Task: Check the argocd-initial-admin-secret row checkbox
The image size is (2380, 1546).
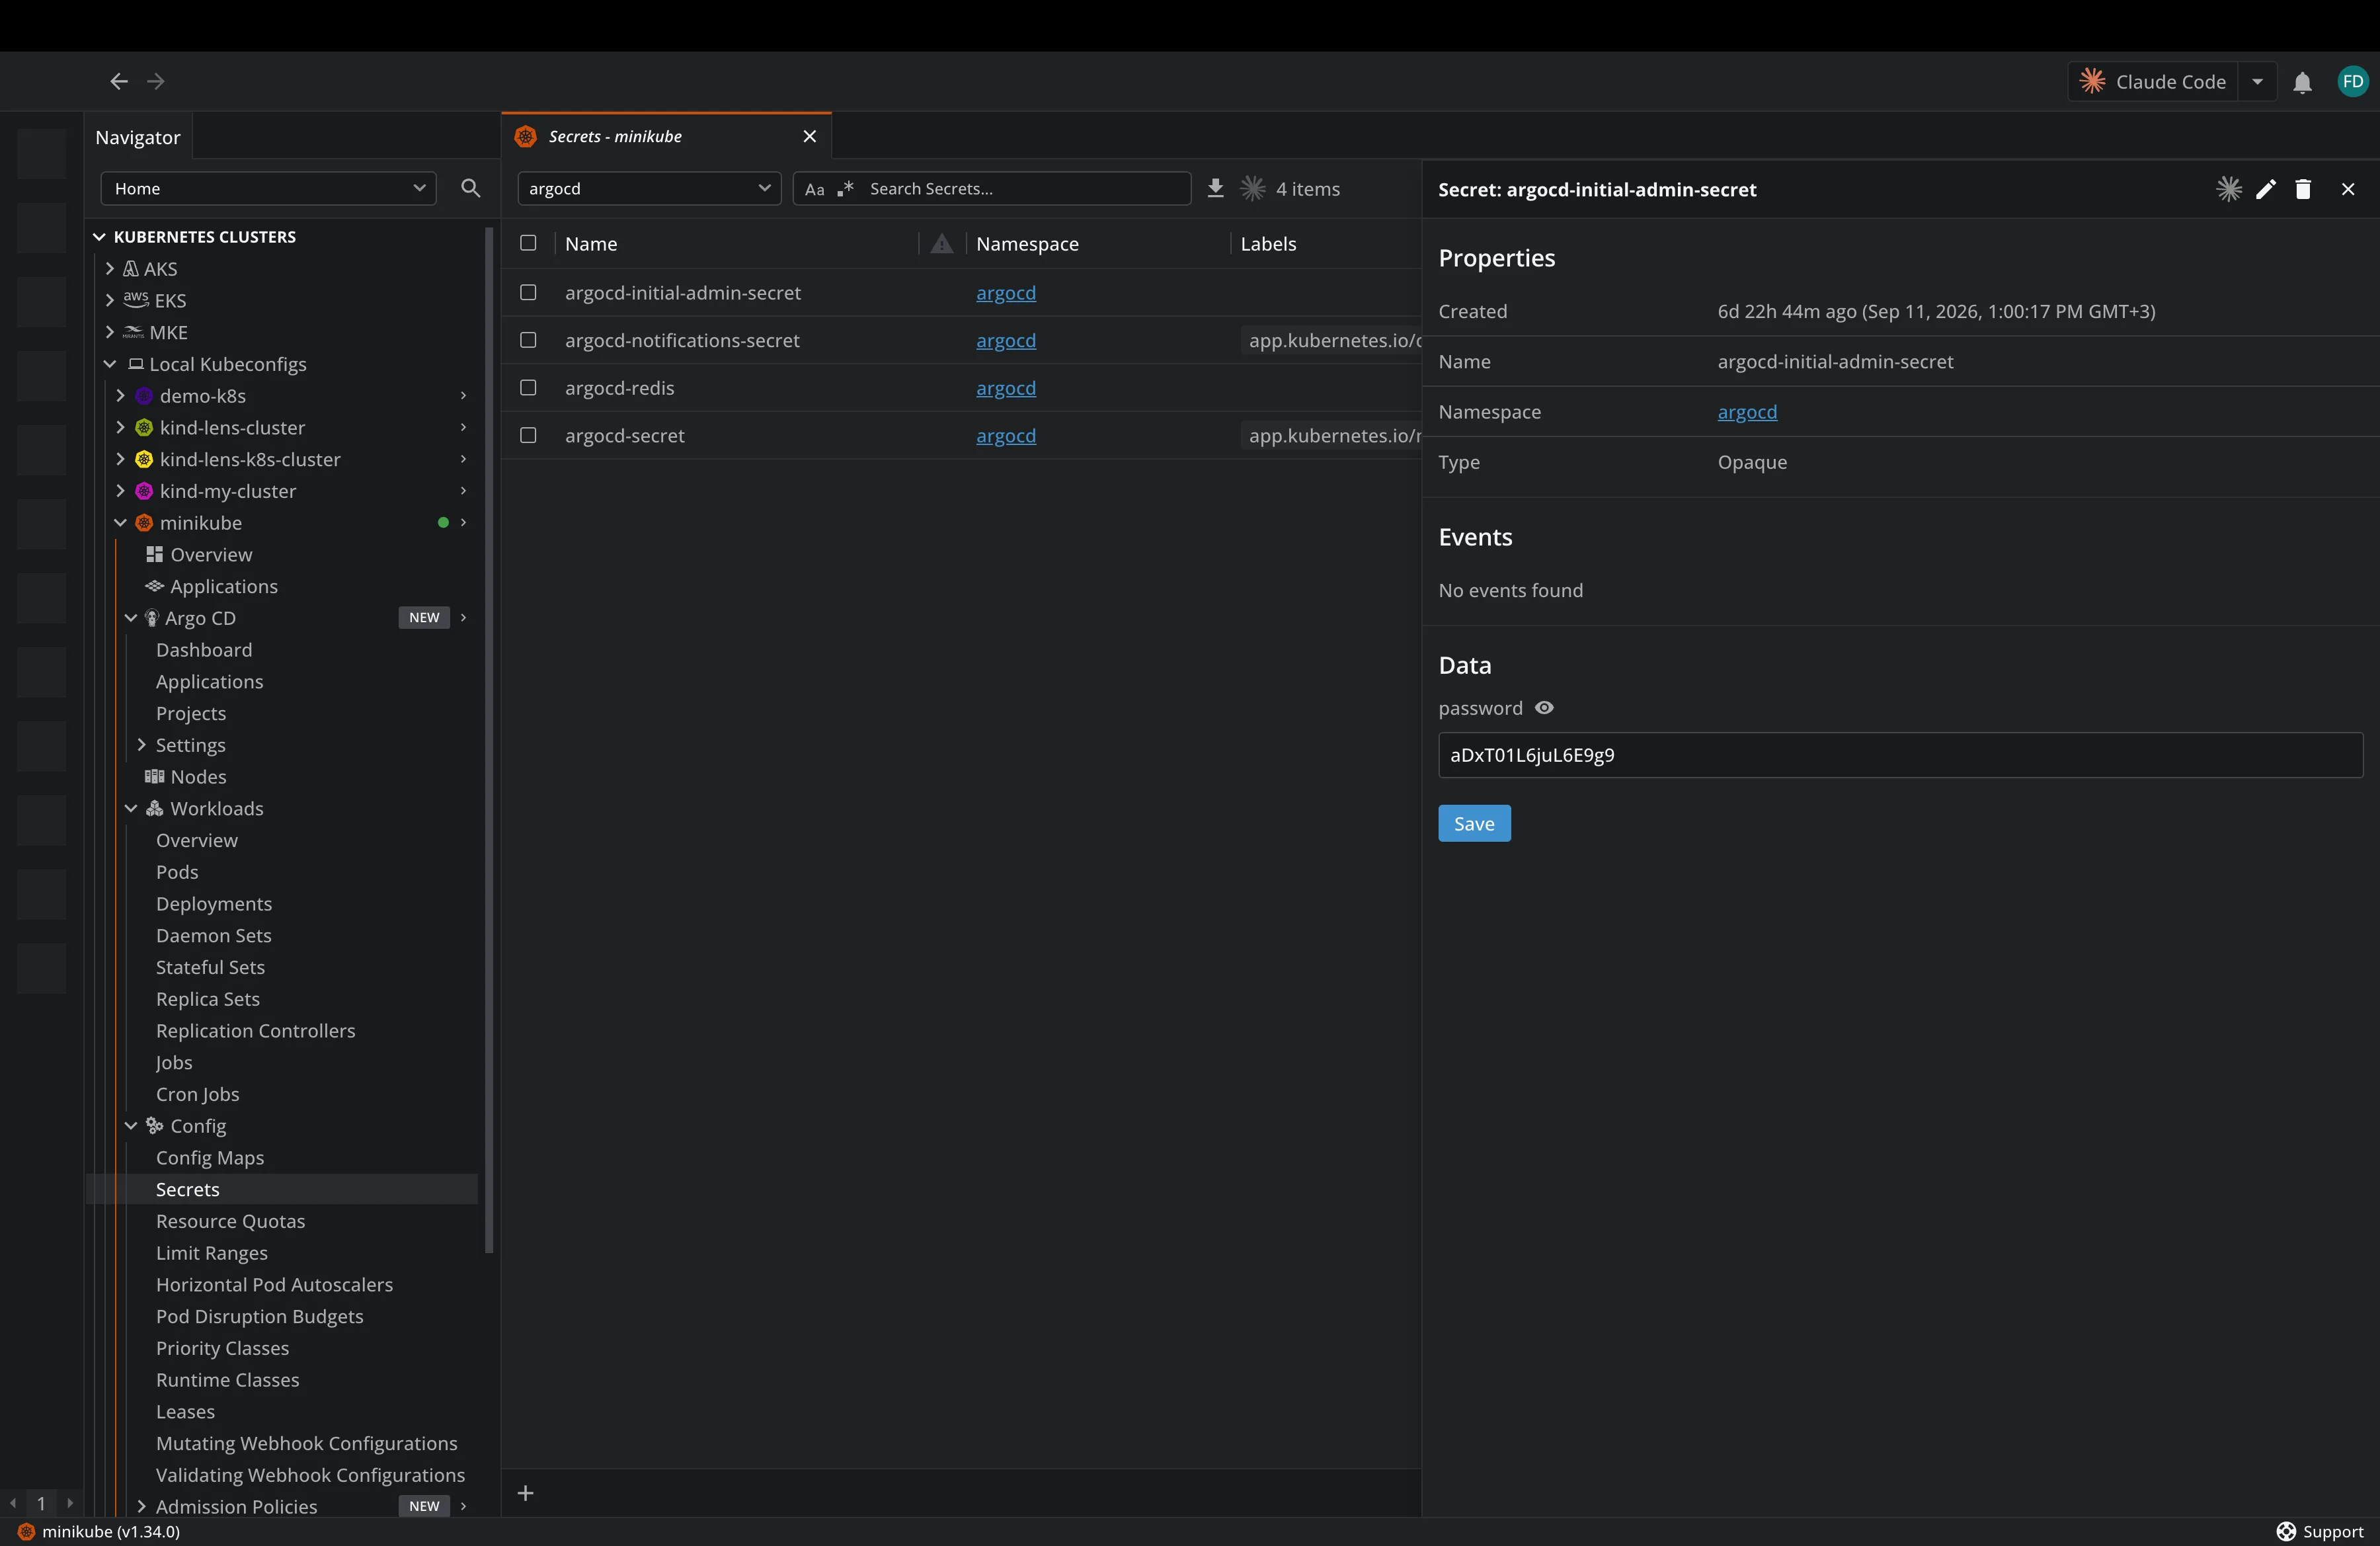Action: coord(528,292)
